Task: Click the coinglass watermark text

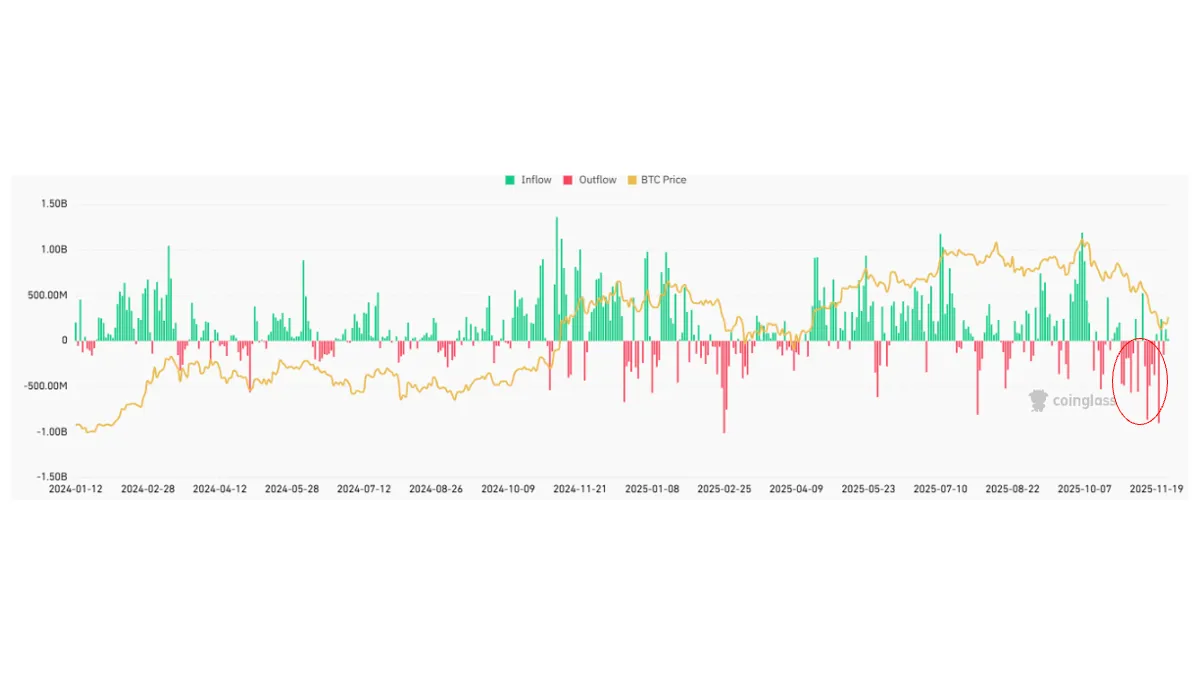Action: pos(1084,401)
